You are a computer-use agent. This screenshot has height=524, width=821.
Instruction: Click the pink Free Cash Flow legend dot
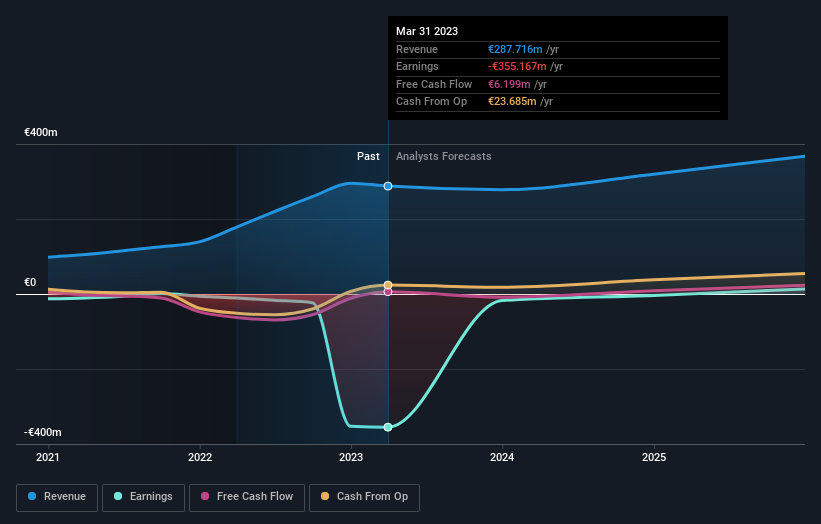pyautogui.click(x=205, y=496)
